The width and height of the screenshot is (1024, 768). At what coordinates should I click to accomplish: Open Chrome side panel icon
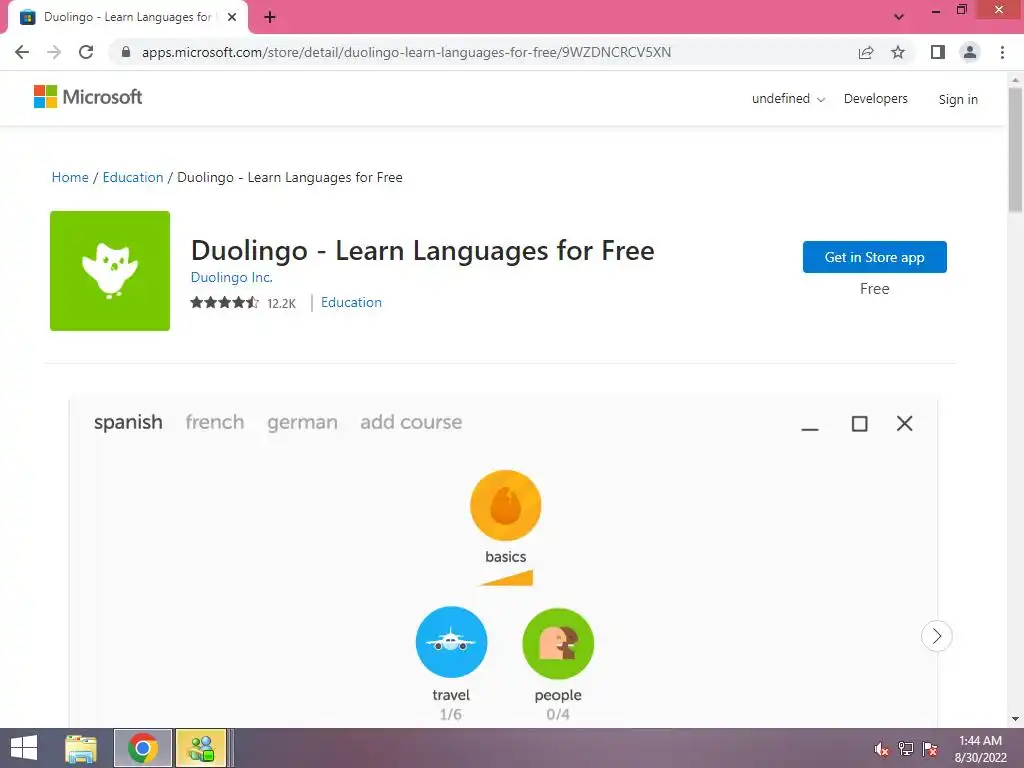pyautogui.click(x=938, y=52)
